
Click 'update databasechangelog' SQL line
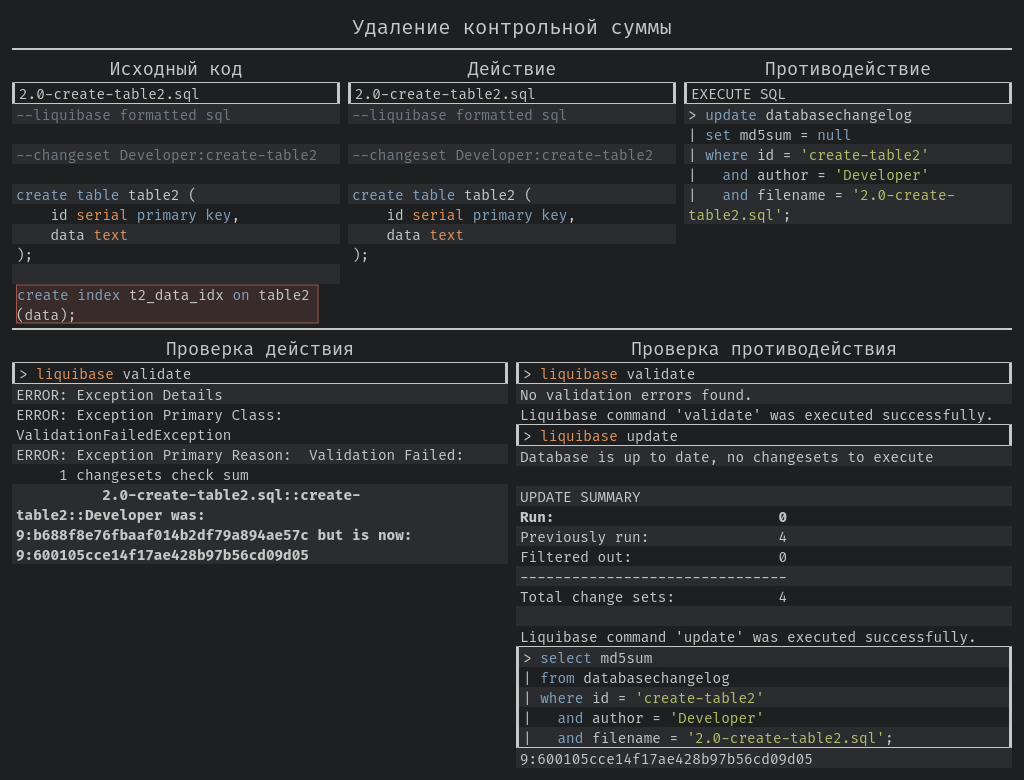[848, 115]
